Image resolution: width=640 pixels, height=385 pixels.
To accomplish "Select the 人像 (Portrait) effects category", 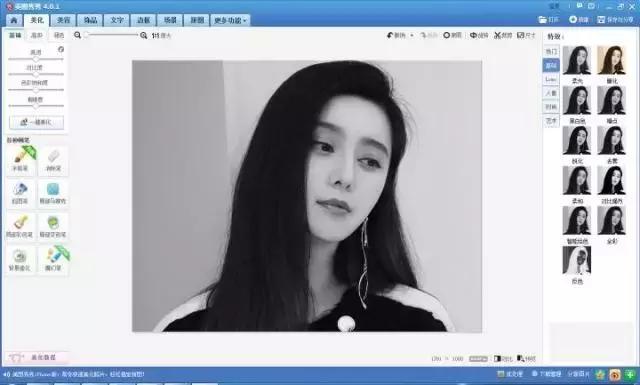I will click(x=551, y=93).
